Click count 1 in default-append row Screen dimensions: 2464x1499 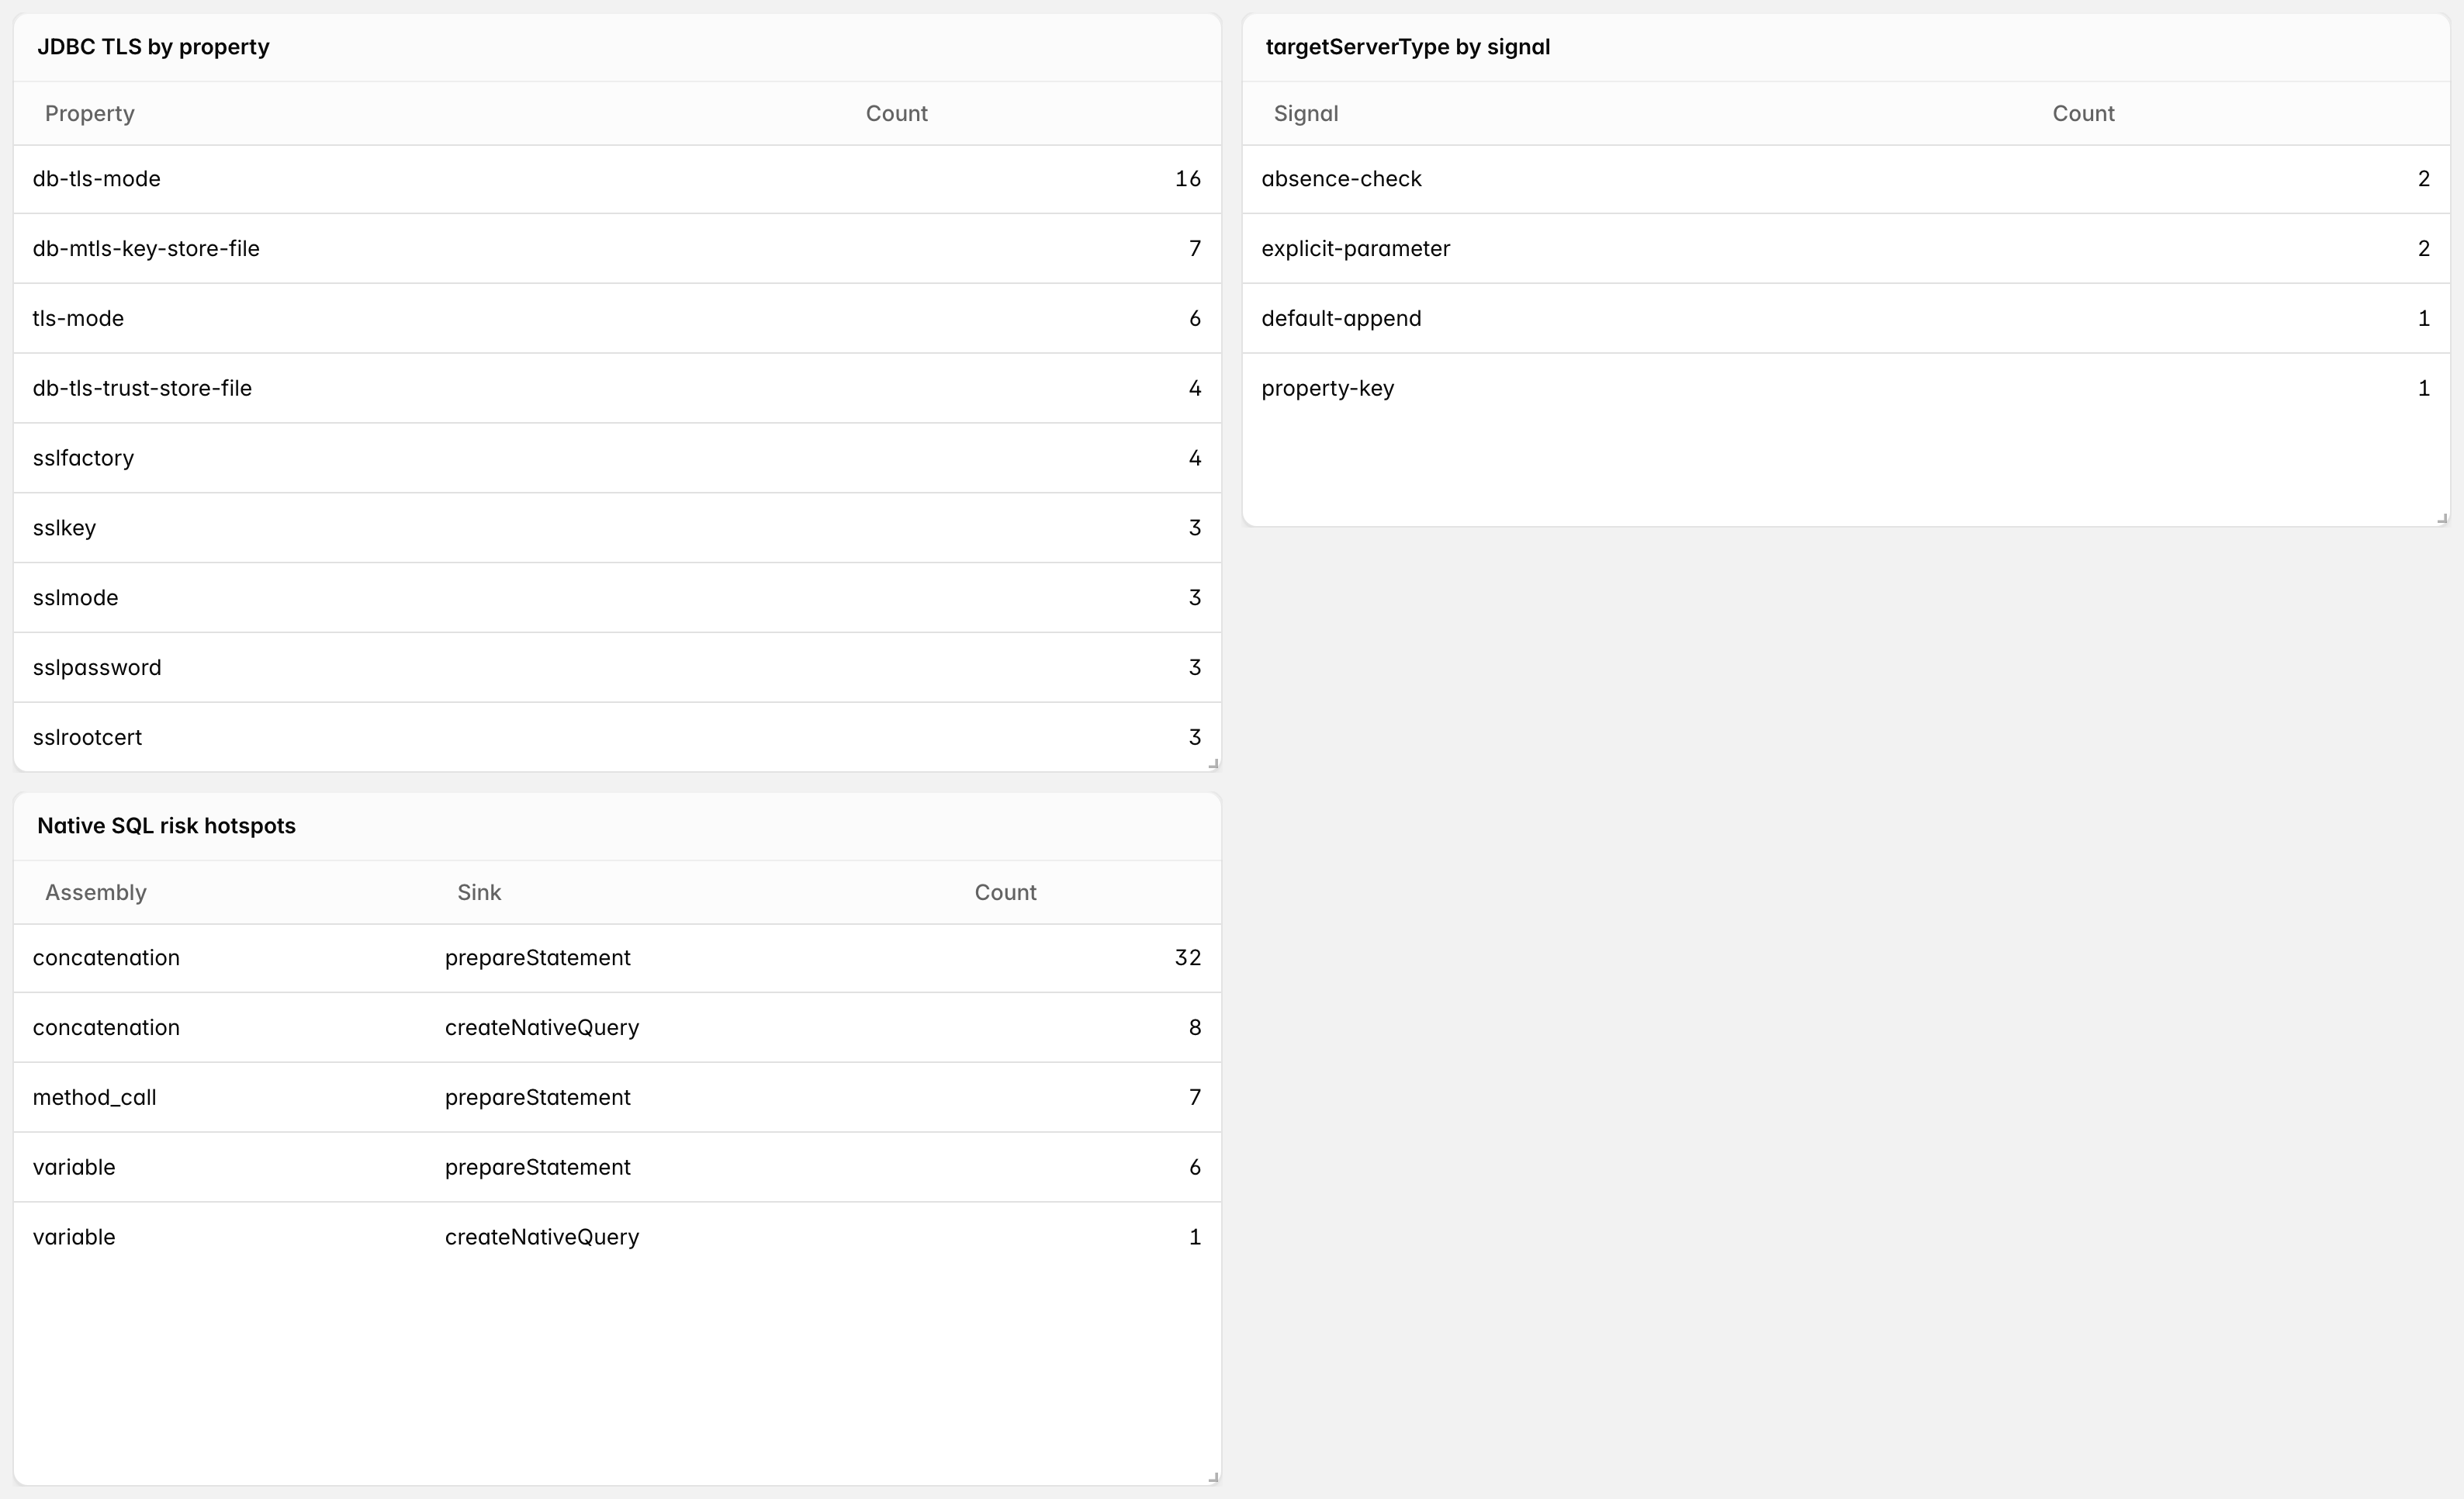2424,318
